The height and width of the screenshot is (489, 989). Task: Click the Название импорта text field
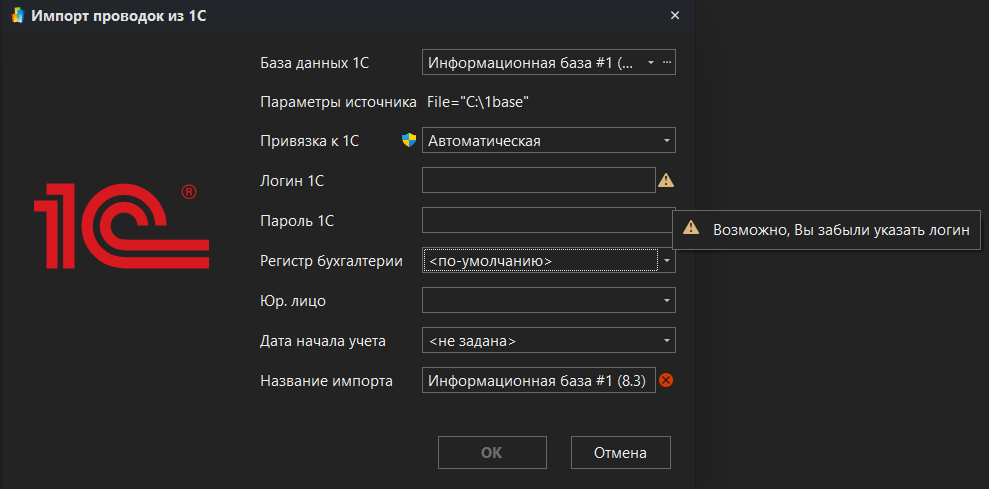click(x=539, y=380)
